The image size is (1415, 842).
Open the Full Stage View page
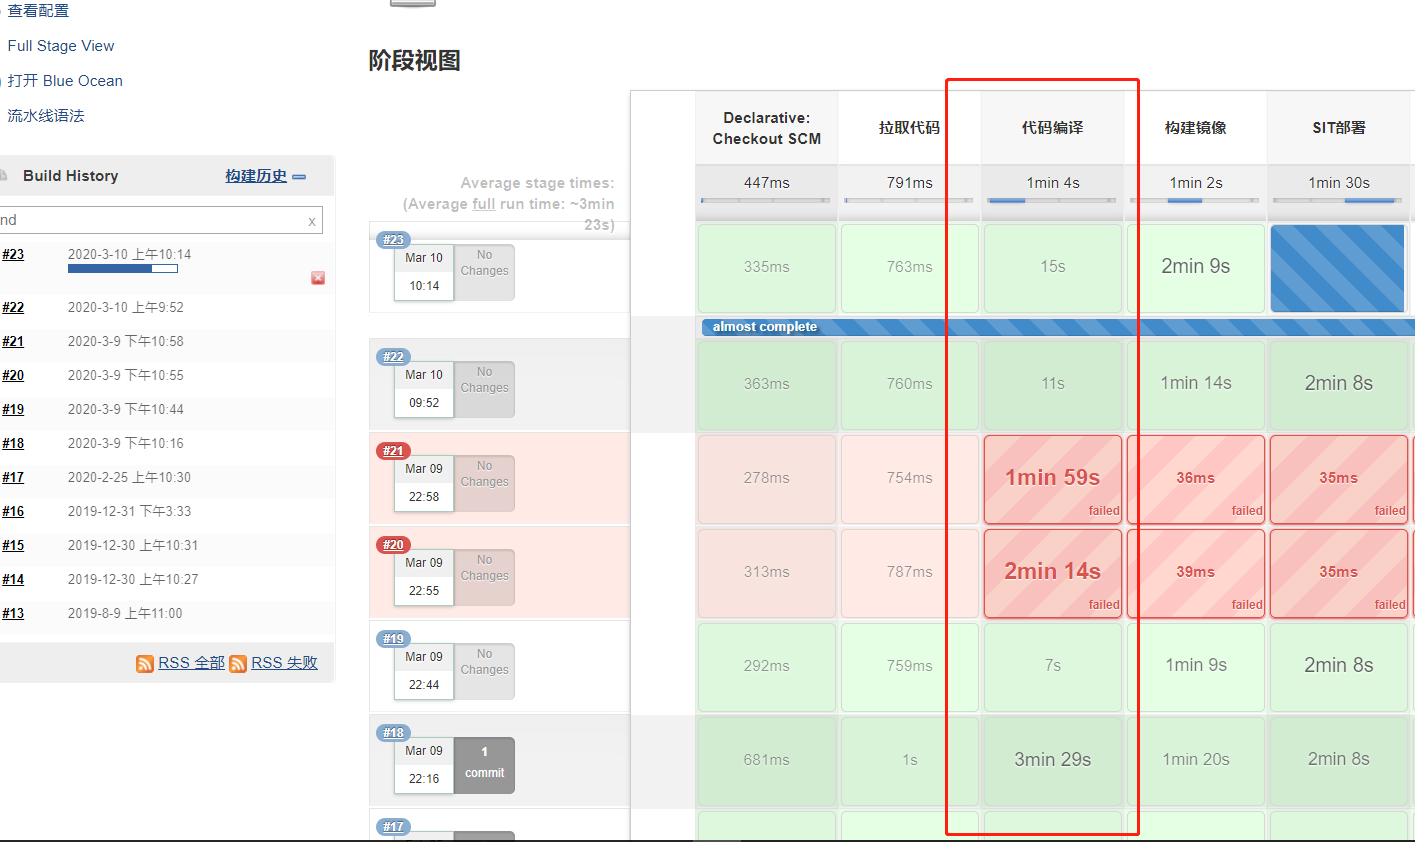(60, 45)
